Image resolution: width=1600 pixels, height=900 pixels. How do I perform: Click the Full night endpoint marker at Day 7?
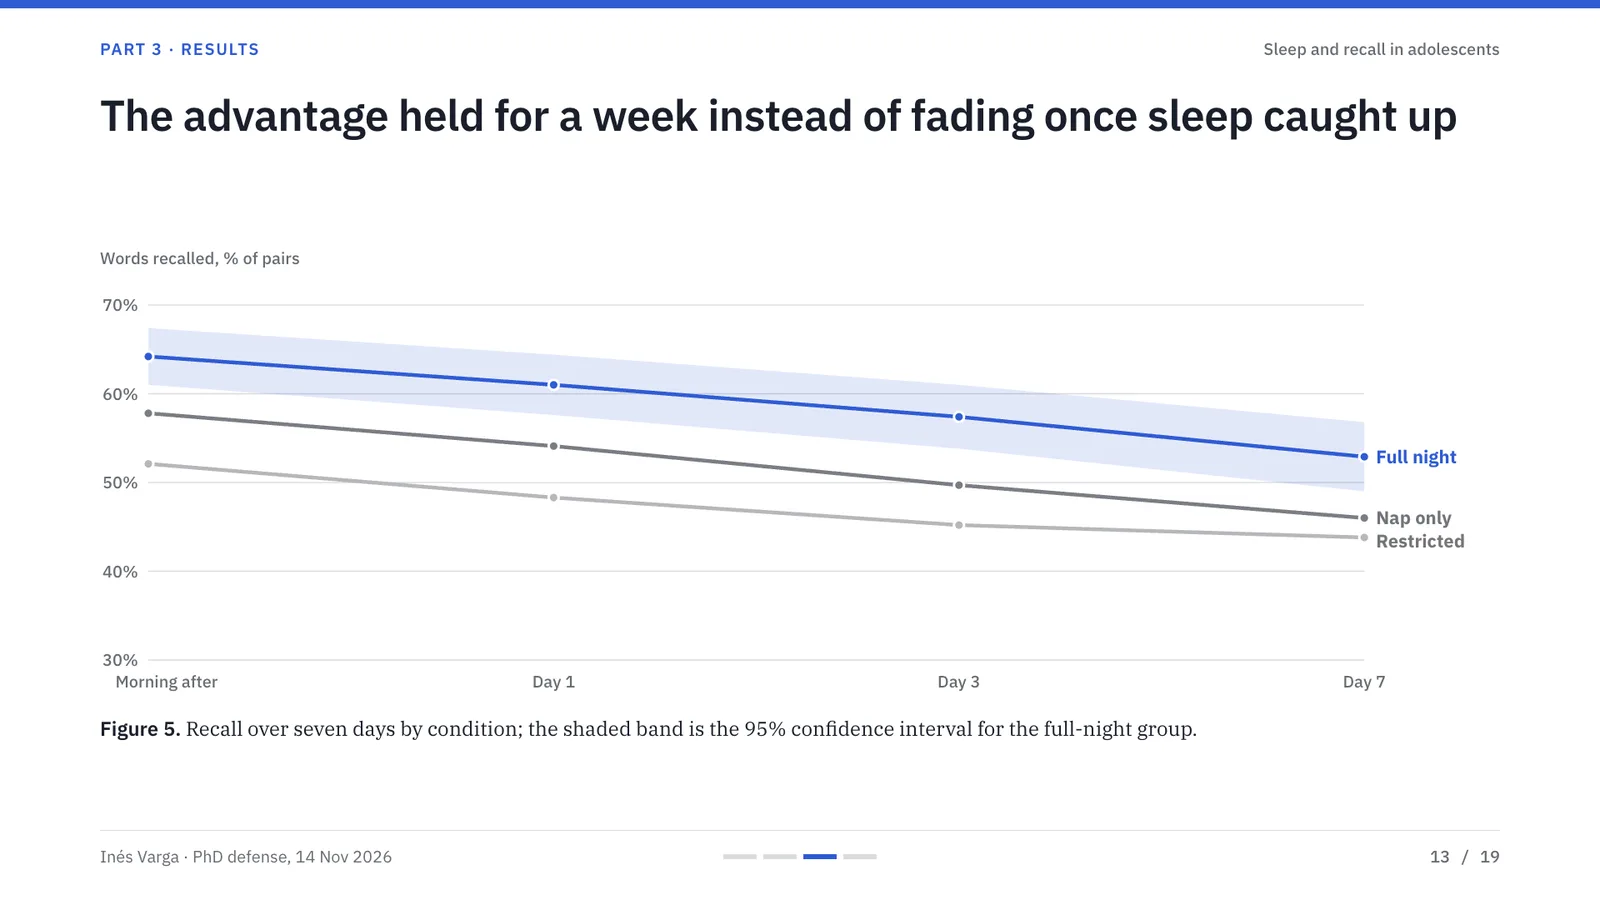(1364, 457)
